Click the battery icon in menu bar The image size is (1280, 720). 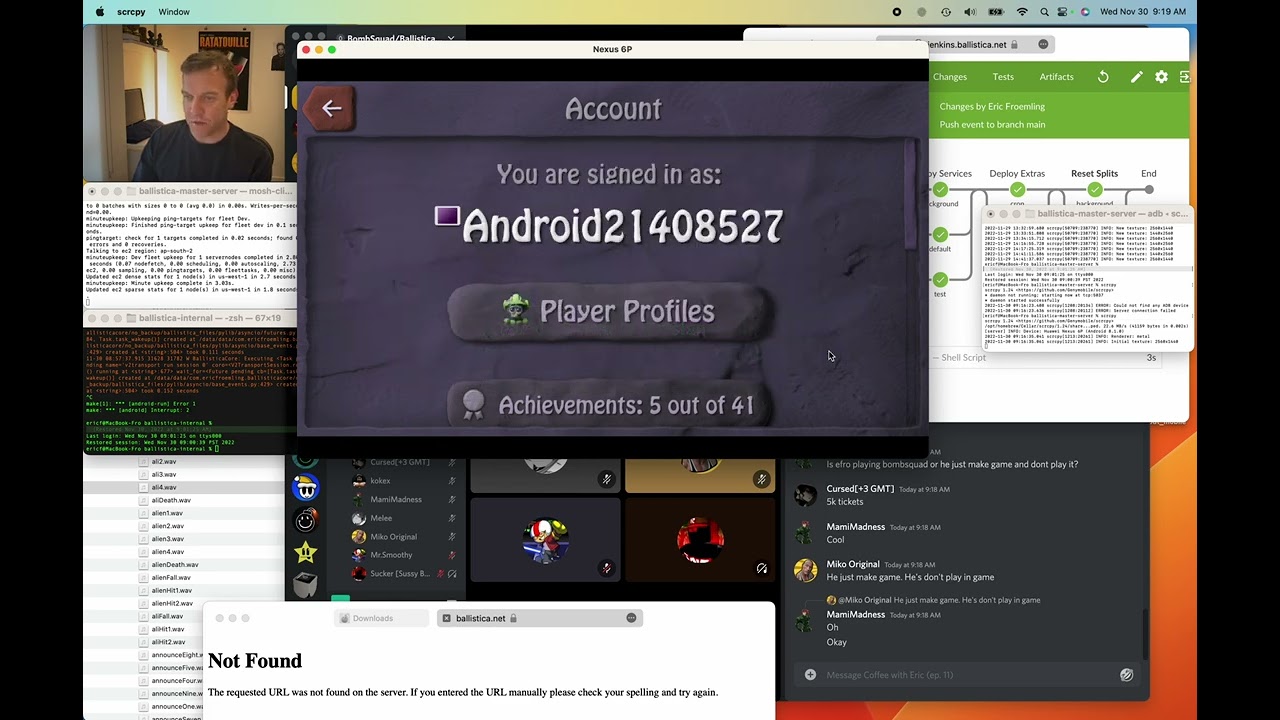995,12
